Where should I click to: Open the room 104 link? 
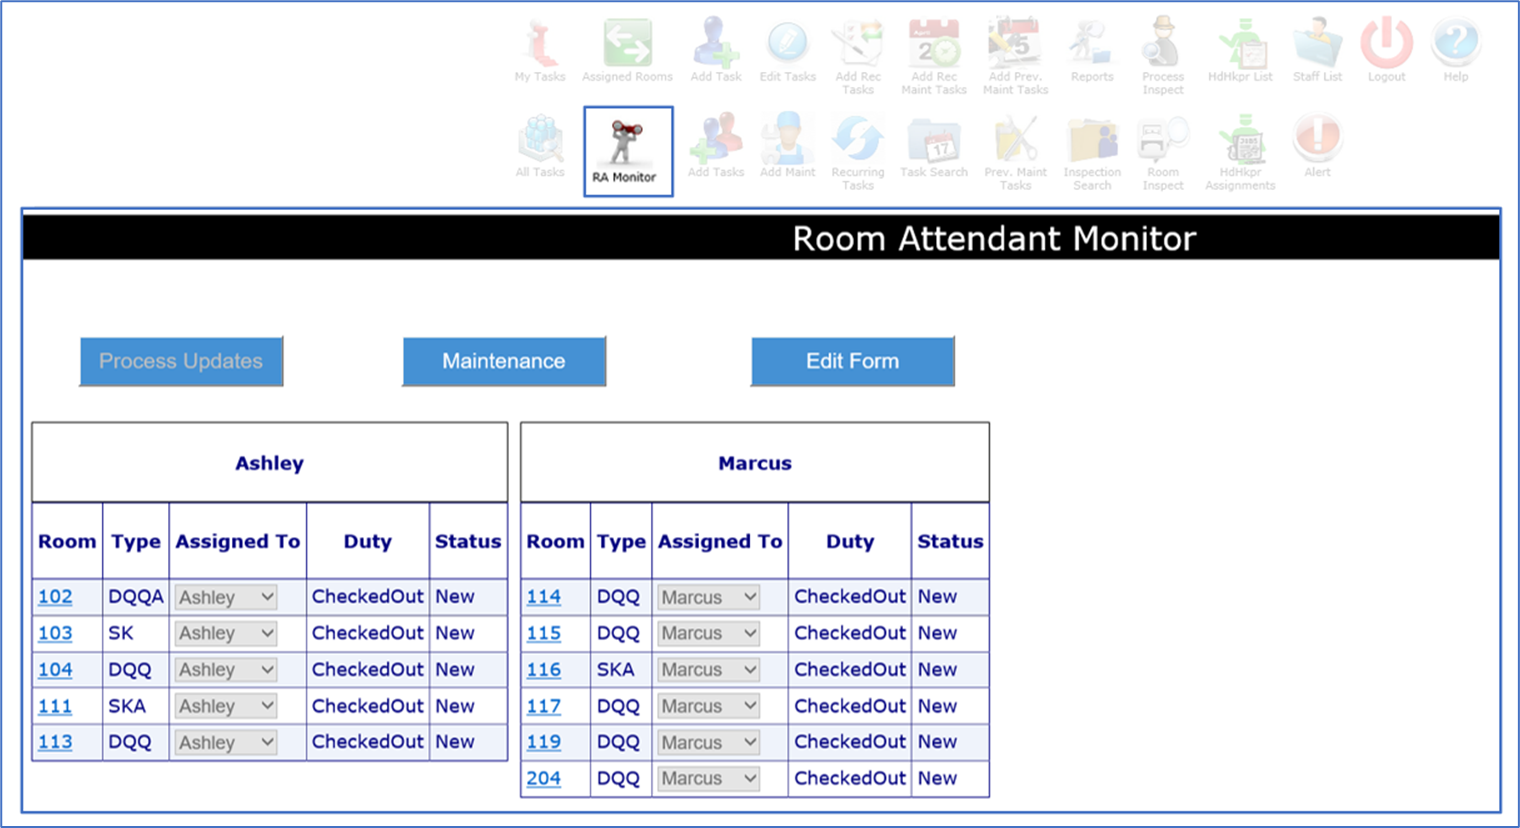click(55, 670)
